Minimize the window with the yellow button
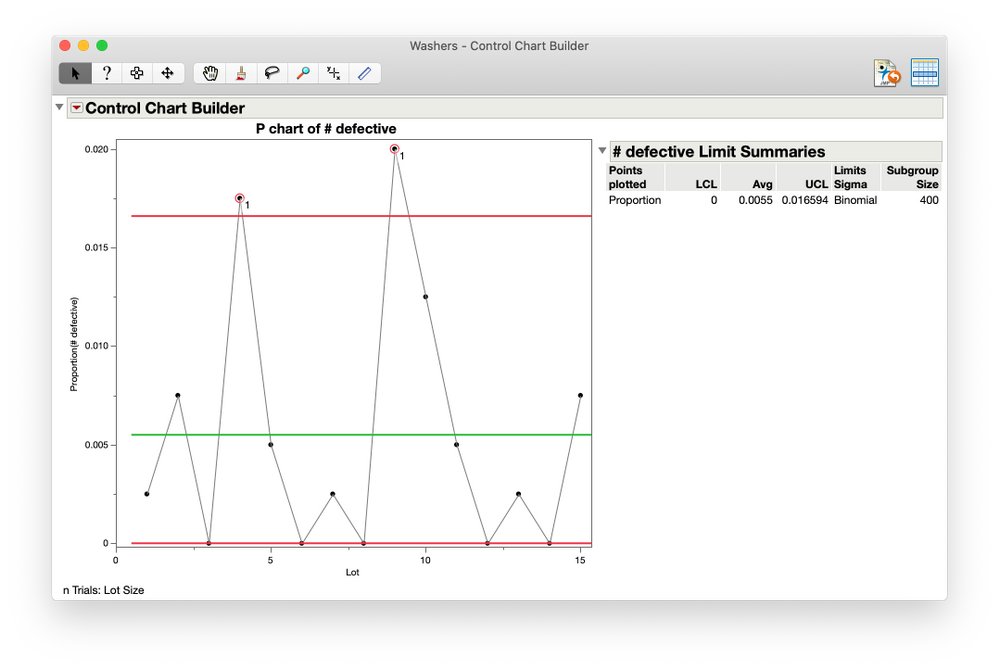The width and height of the screenshot is (999, 669). coord(83,45)
